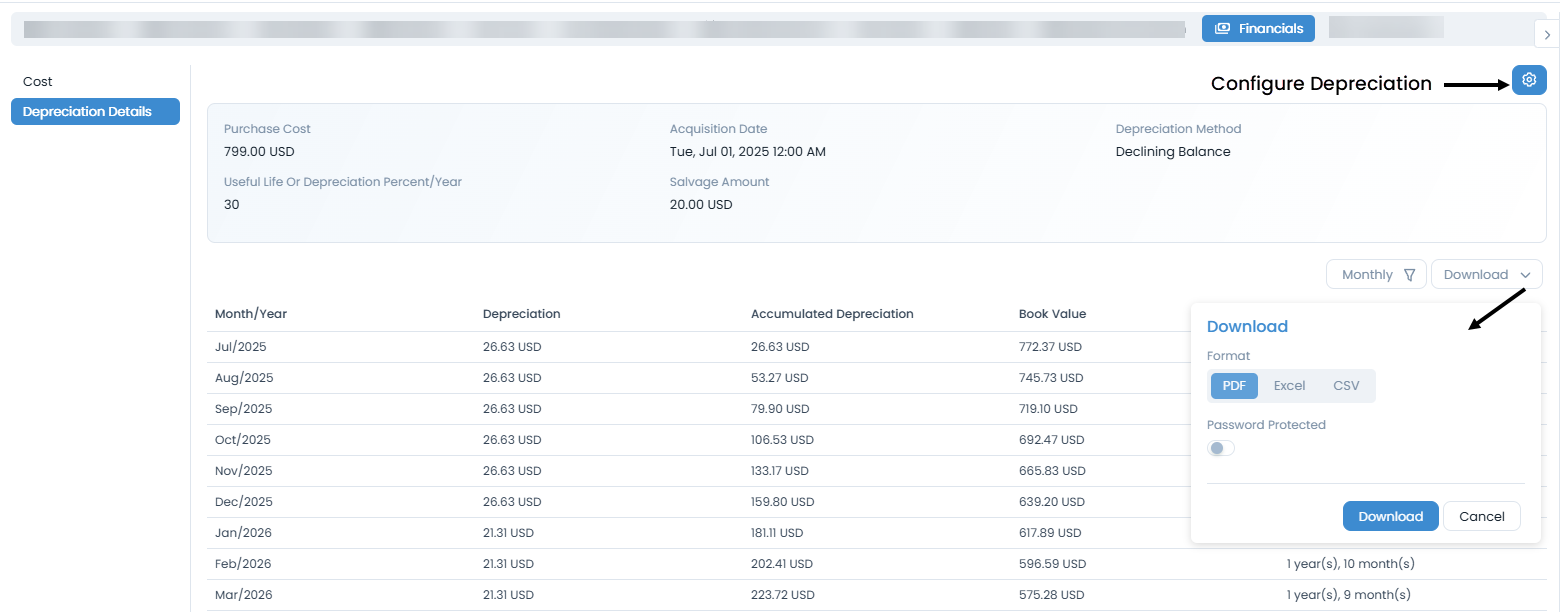Select the Excel format option
The width and height of the screenshot is (1560, 612).
(1289, 385)
